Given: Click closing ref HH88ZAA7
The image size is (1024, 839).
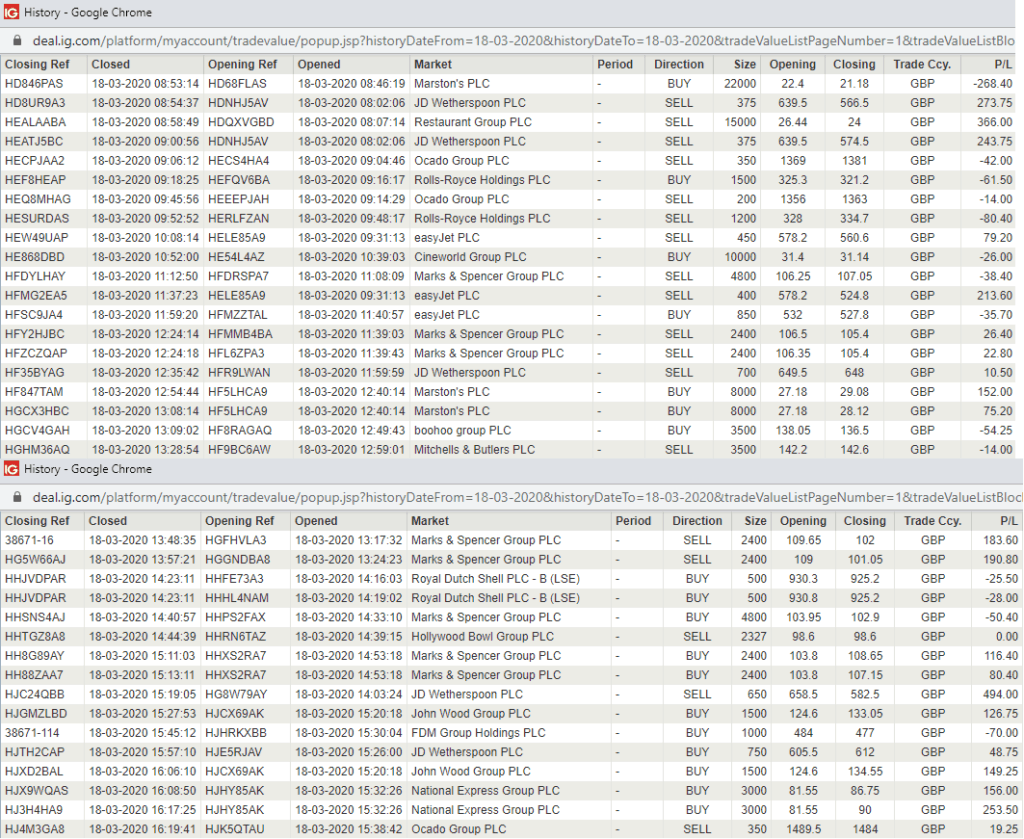Looking at the screenshot, I should tap(34, 675).
